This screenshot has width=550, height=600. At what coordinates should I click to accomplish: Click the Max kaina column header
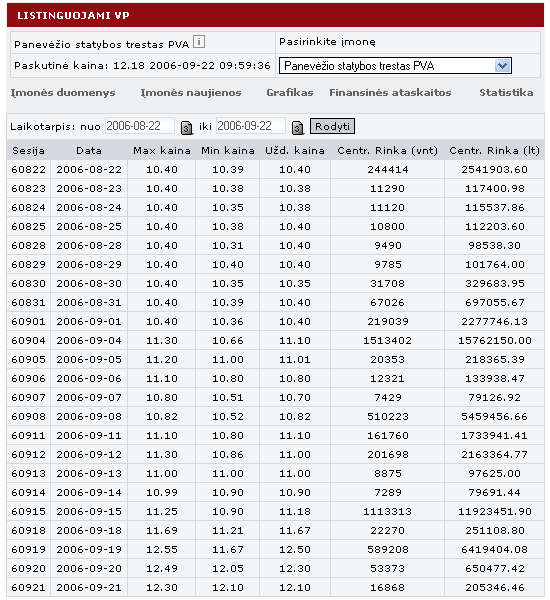click(162, 151)
